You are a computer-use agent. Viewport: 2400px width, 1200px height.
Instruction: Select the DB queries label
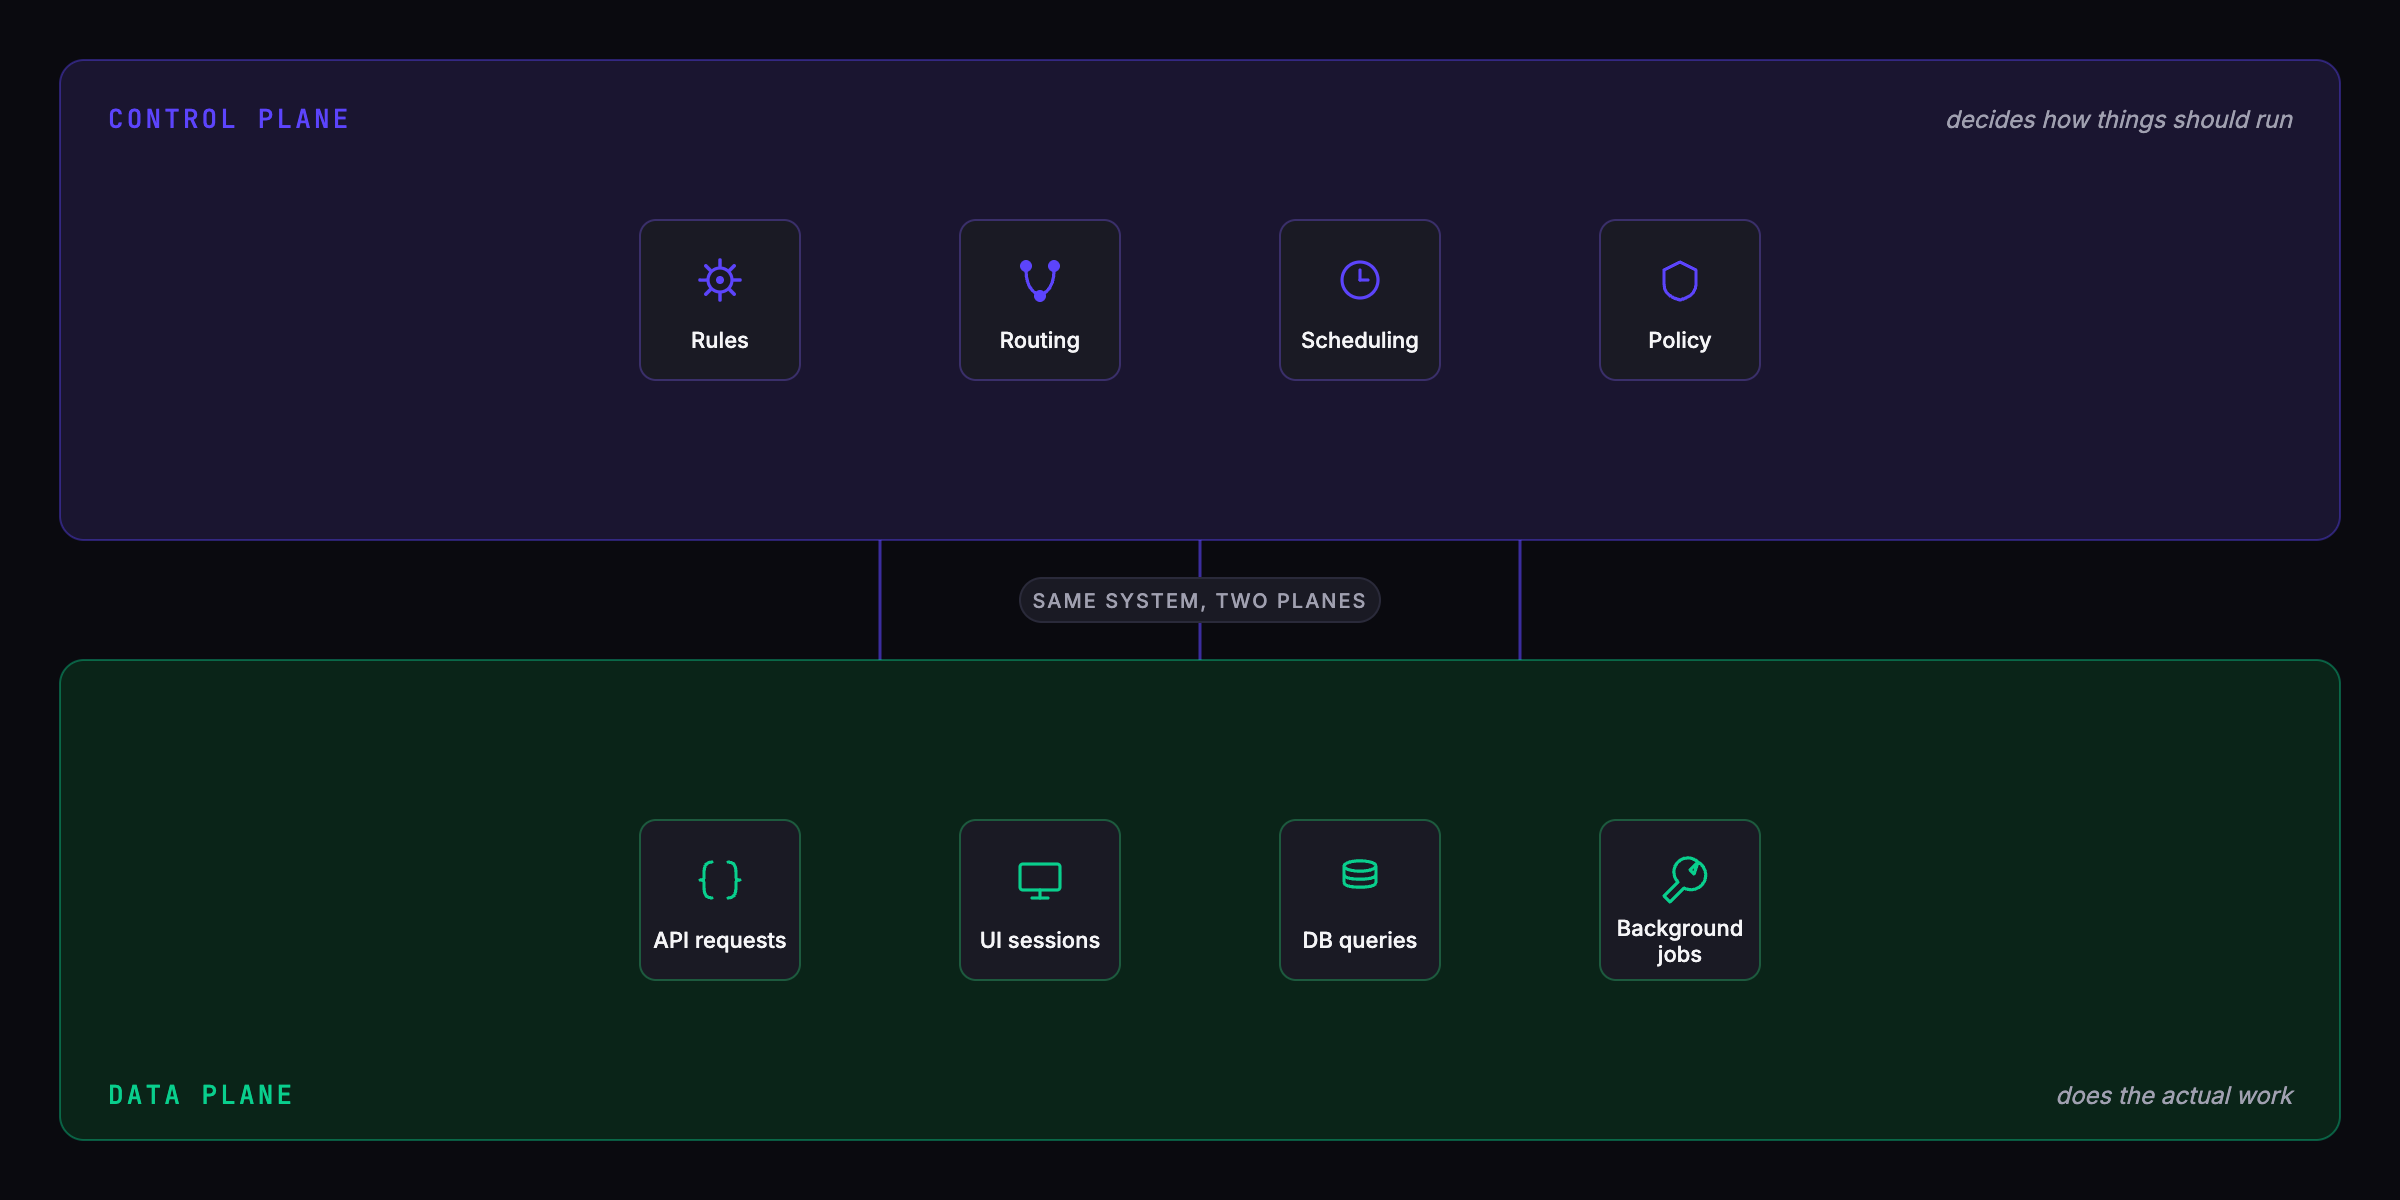(1360, 941)
